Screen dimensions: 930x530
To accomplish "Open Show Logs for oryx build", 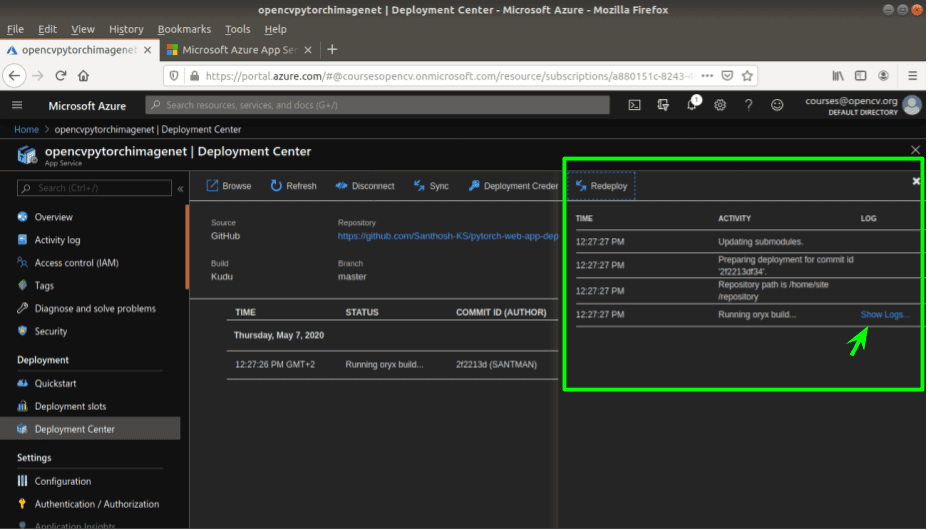I will coord(884,315).
